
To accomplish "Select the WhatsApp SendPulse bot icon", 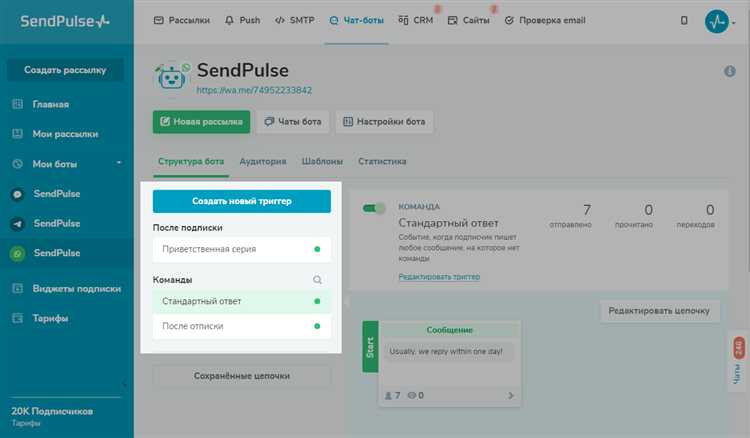I will pos(17,253).
